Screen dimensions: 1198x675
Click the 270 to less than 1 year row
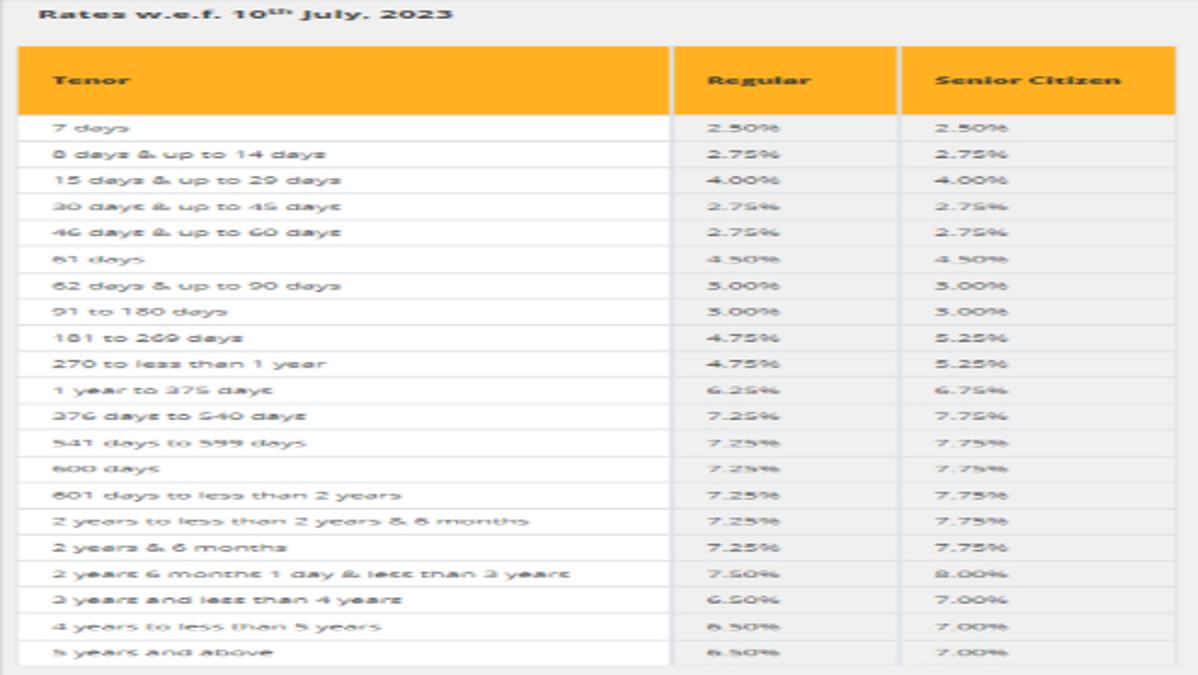[x=597, y=364]
